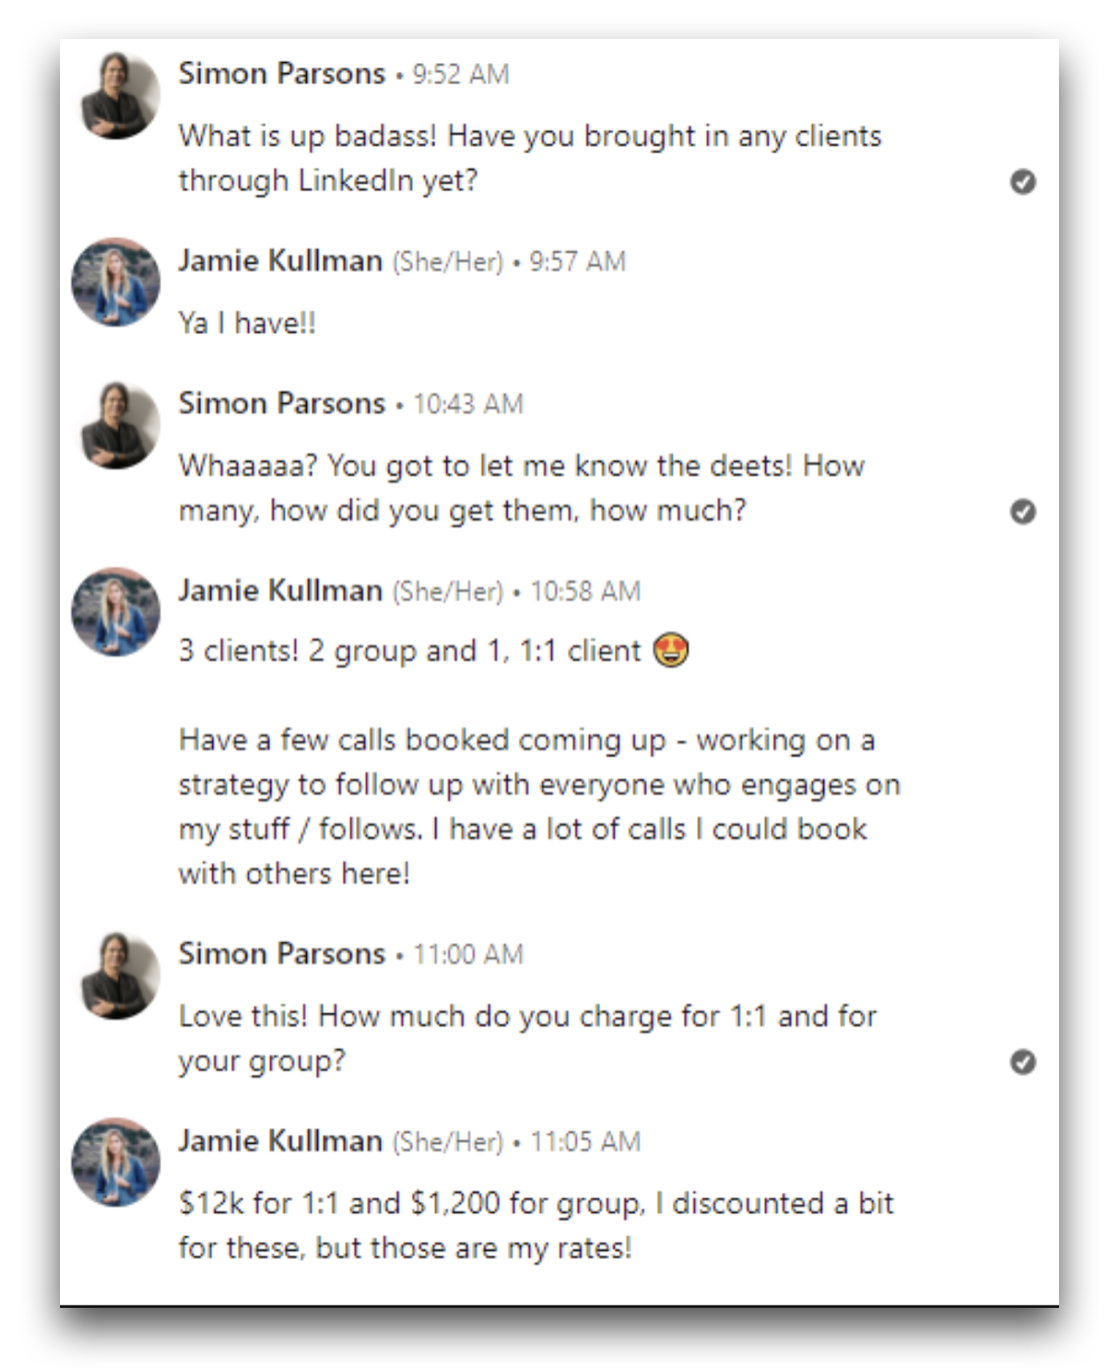The image size is (1116, 1370).
Task: Click the checkmark beside the "how much?" message
Action: [1022, 512]
